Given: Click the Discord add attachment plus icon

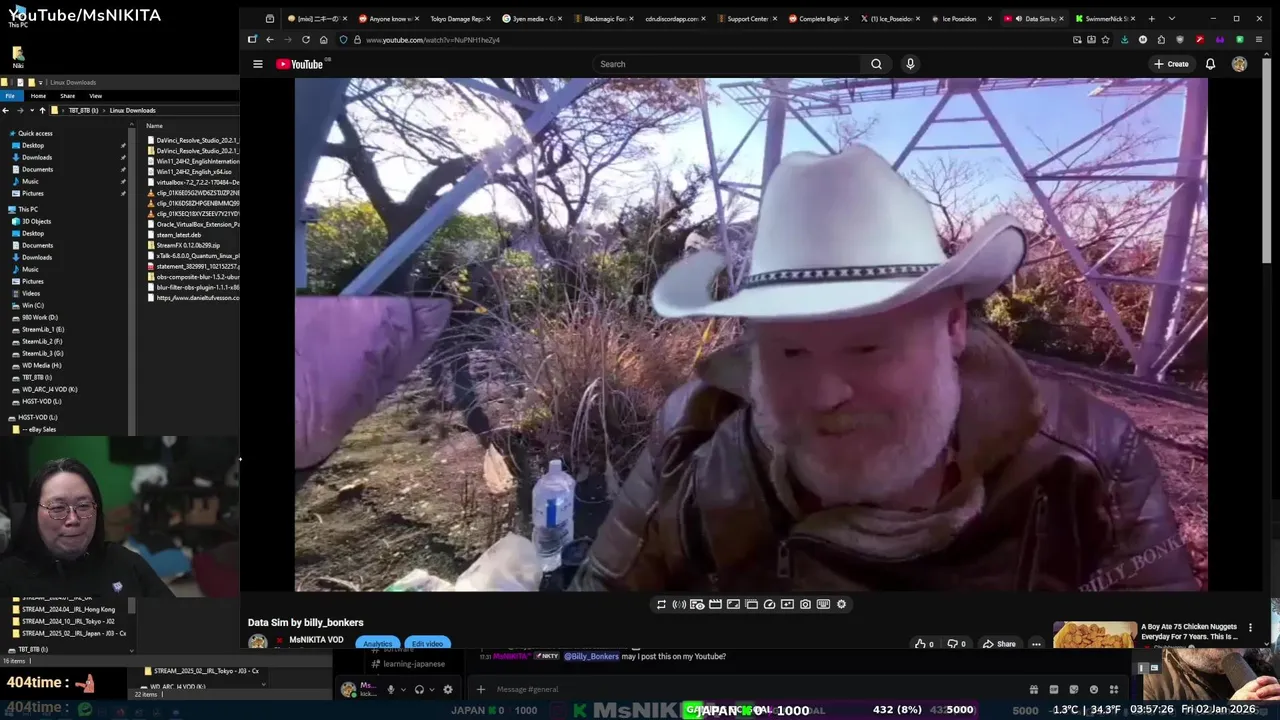Looking at the screenshot, I should [x=481, y=689].
